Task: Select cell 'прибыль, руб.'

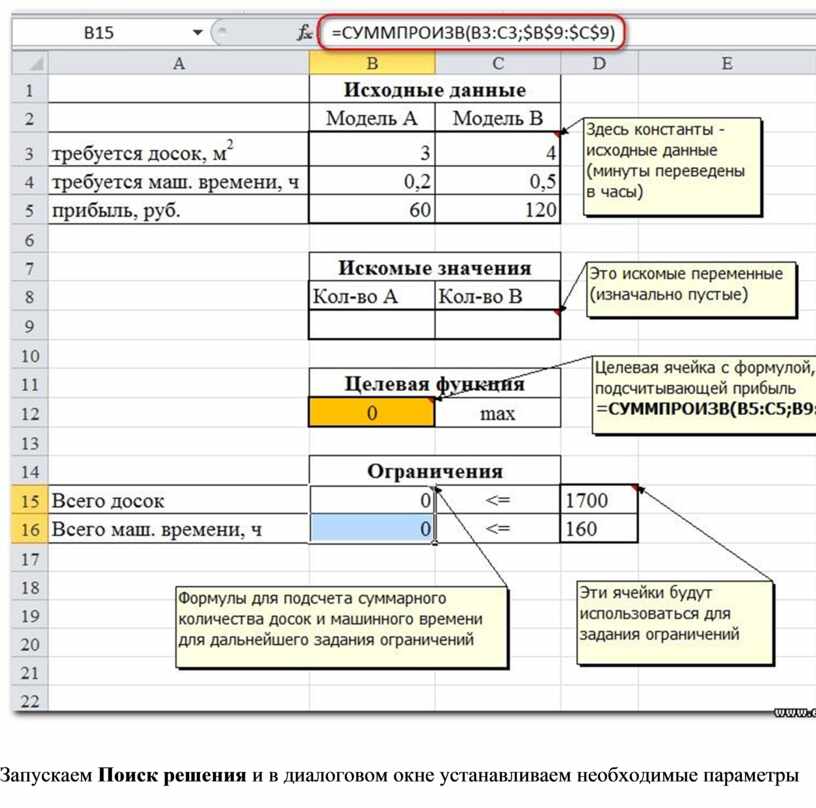Action: coord(178,210)
